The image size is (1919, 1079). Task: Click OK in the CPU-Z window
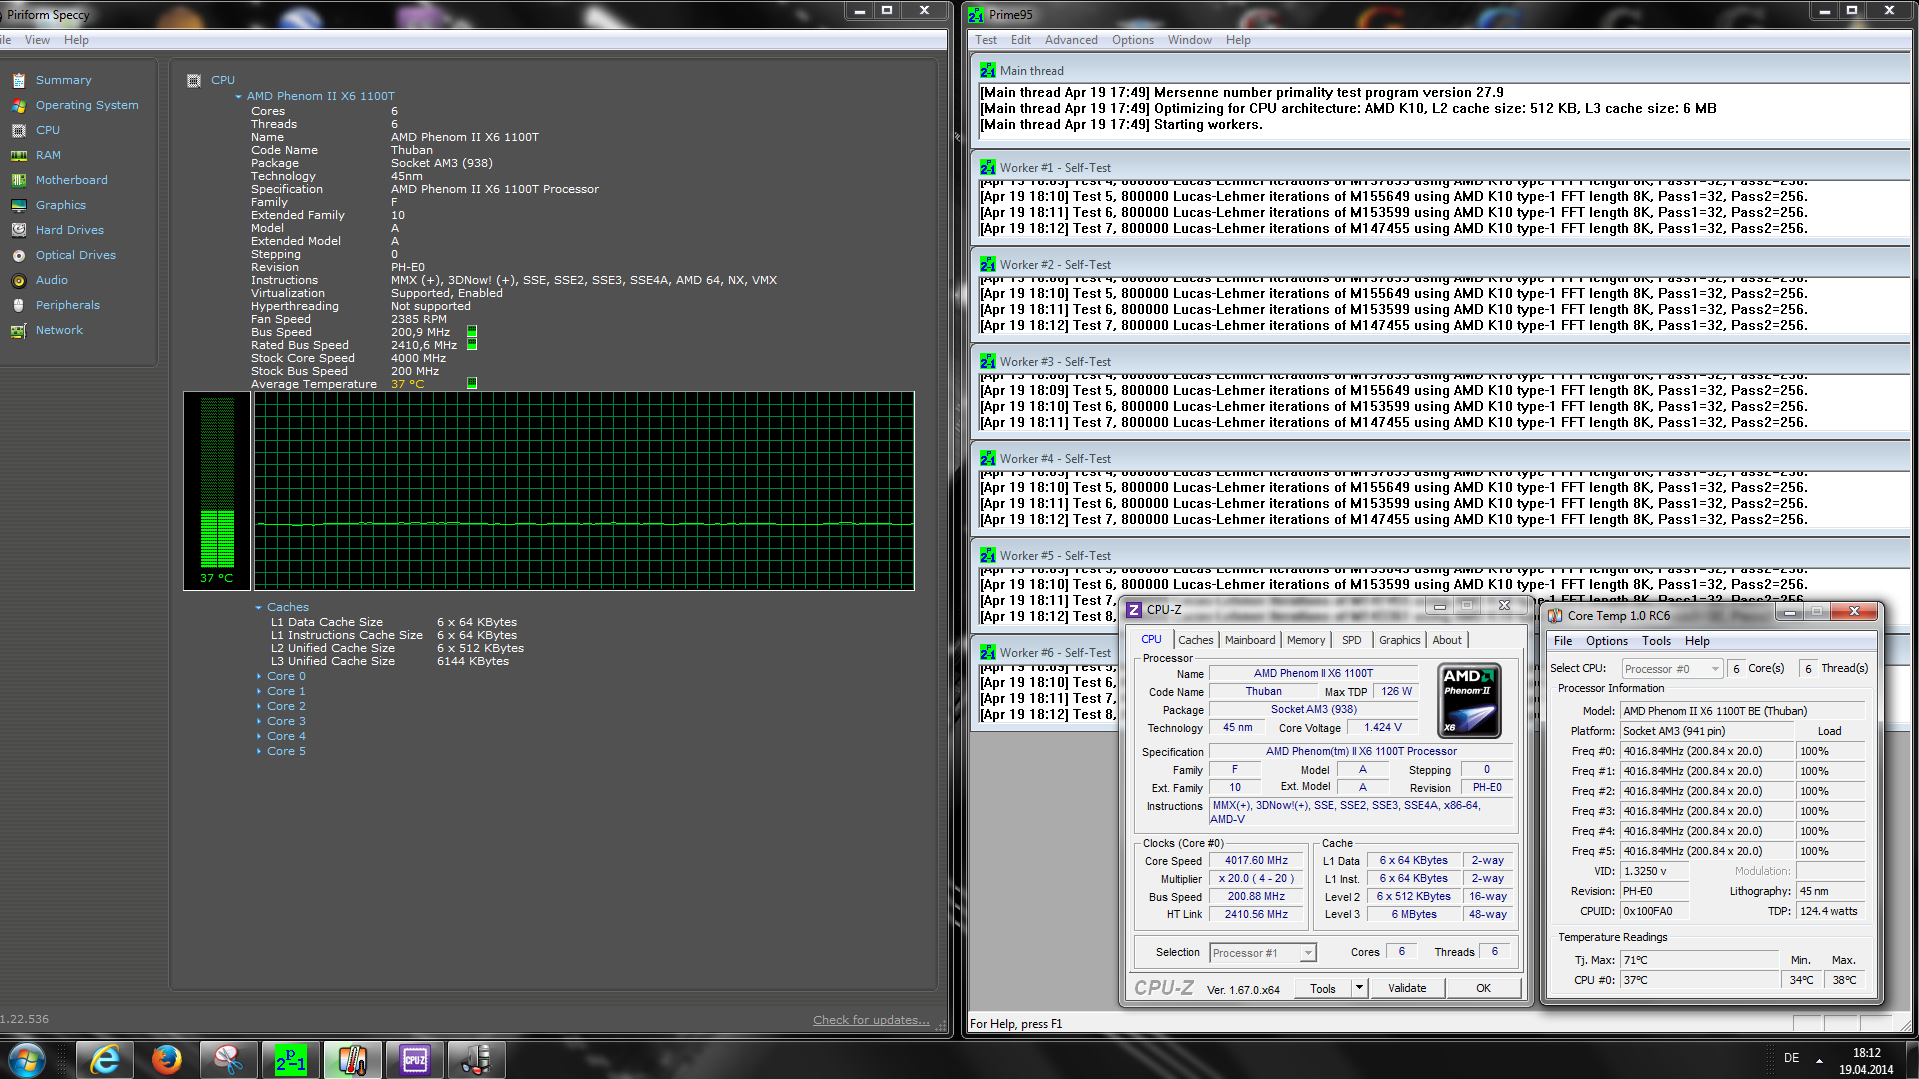coord(1483,988)
